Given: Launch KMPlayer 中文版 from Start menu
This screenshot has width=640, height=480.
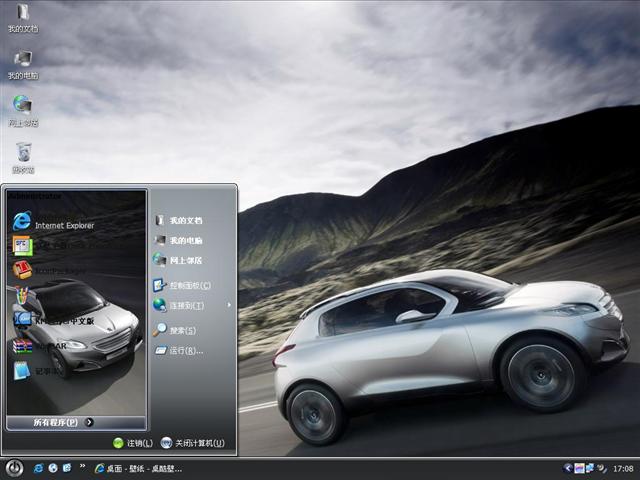Looking at the screenshot, I should [x=53, y=320].
